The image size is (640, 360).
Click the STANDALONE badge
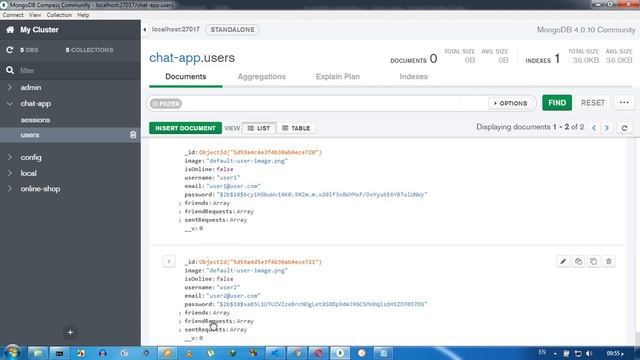point(233,30)
